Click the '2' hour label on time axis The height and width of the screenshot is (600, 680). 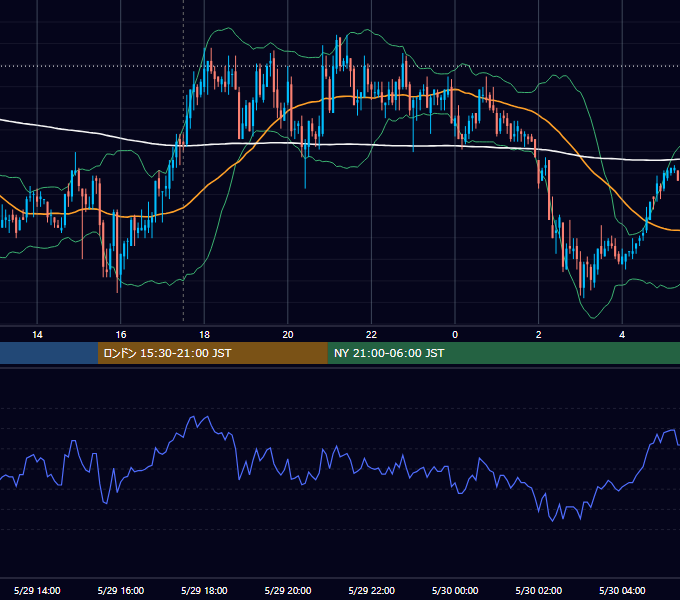pyautogui.click(x=539, y=335)
